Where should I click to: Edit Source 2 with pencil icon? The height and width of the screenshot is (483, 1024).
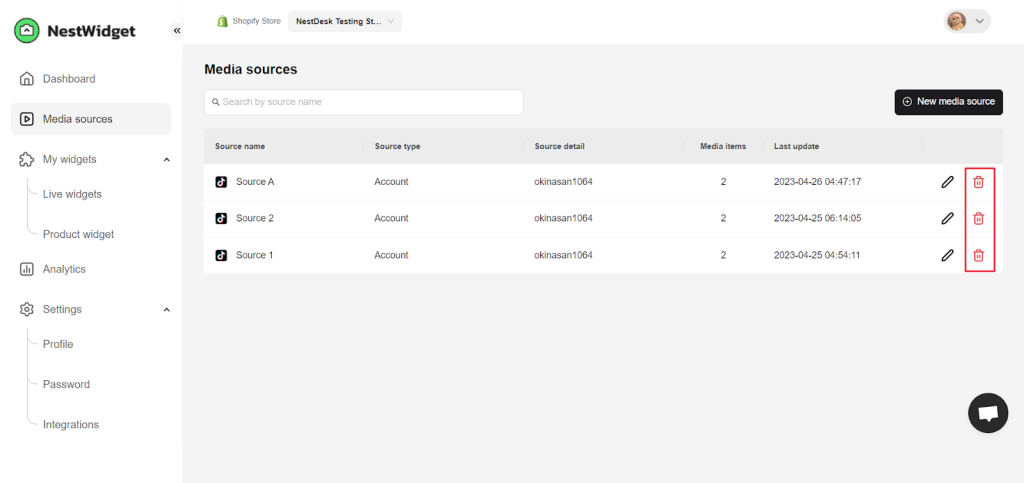coord(947,219)
